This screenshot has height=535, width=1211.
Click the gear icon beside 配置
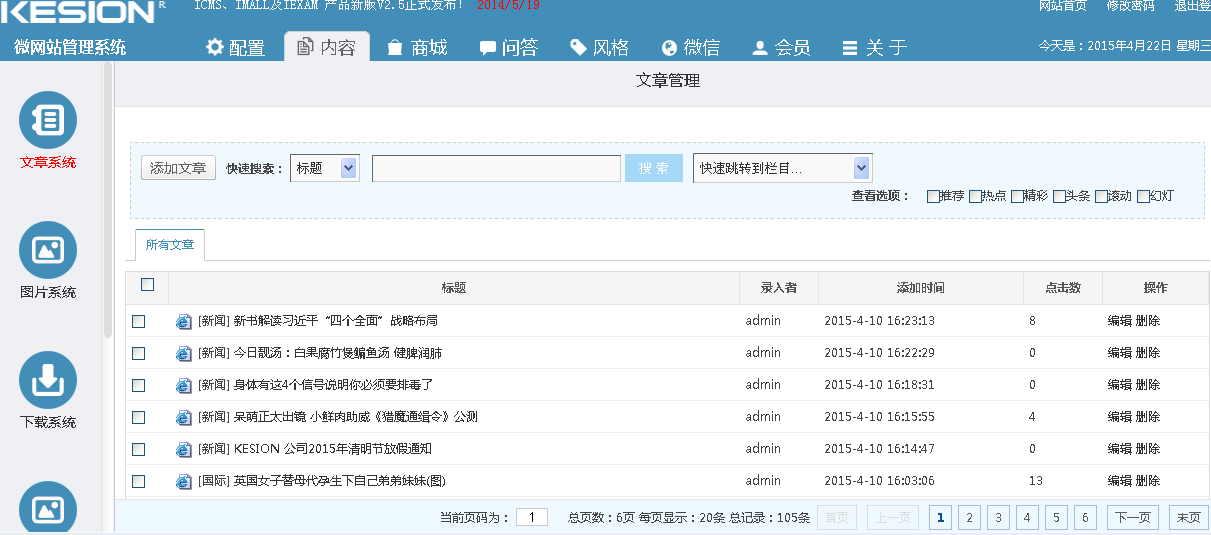pyautogui.click(x=215, y=48)
